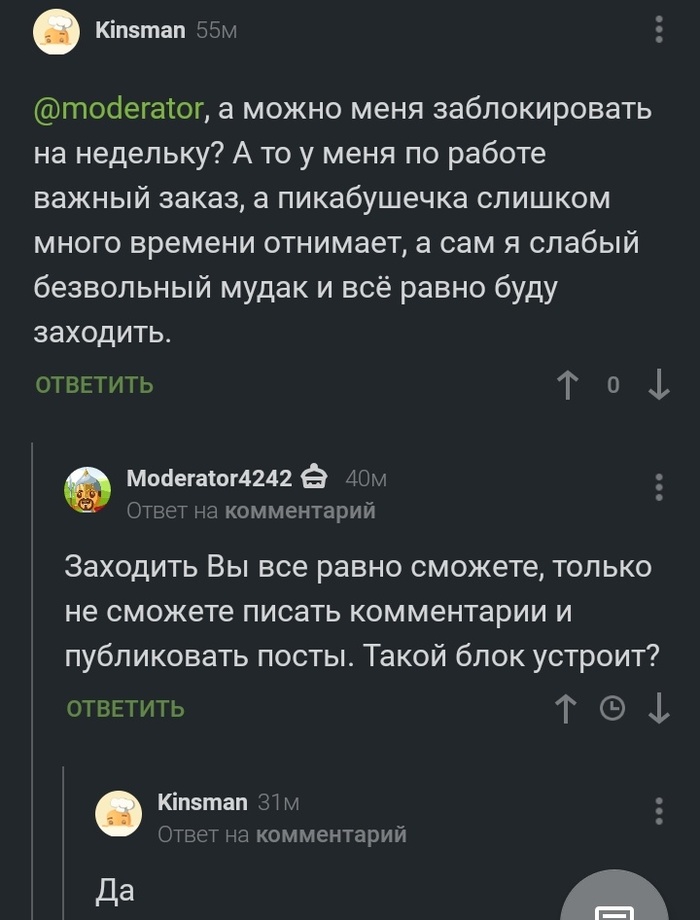Follow the 'комментарий' link under Moderator4242

300,511
